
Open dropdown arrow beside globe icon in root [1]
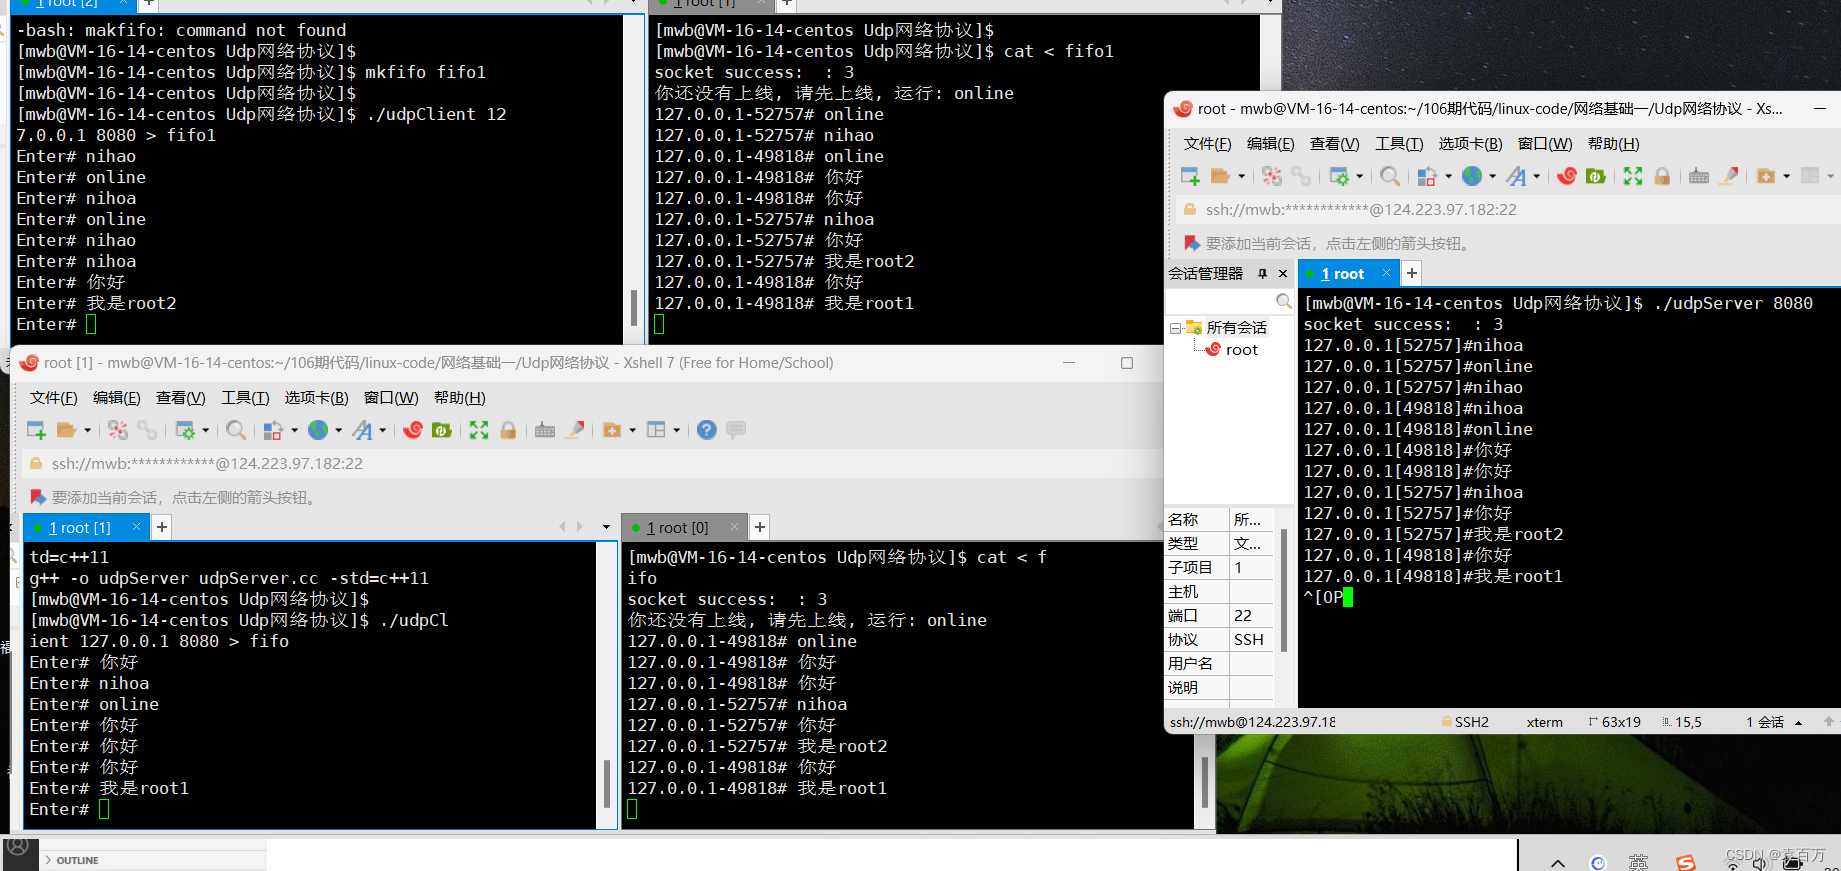(338, 431)
